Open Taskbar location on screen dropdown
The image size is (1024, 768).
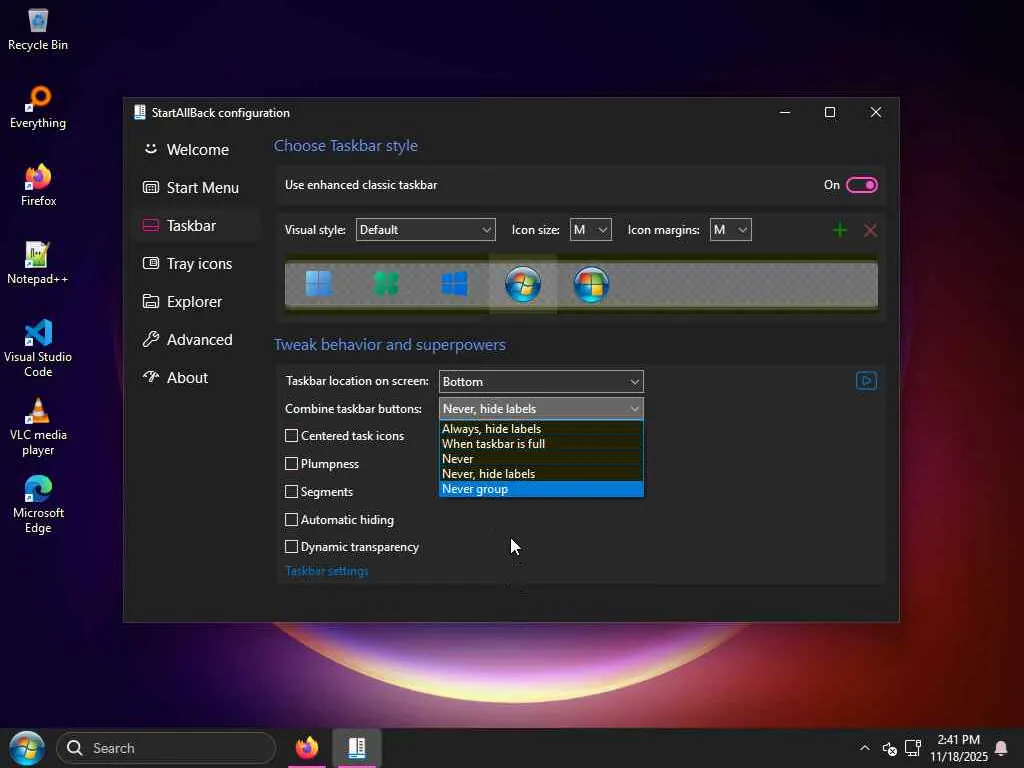[541, 381]
